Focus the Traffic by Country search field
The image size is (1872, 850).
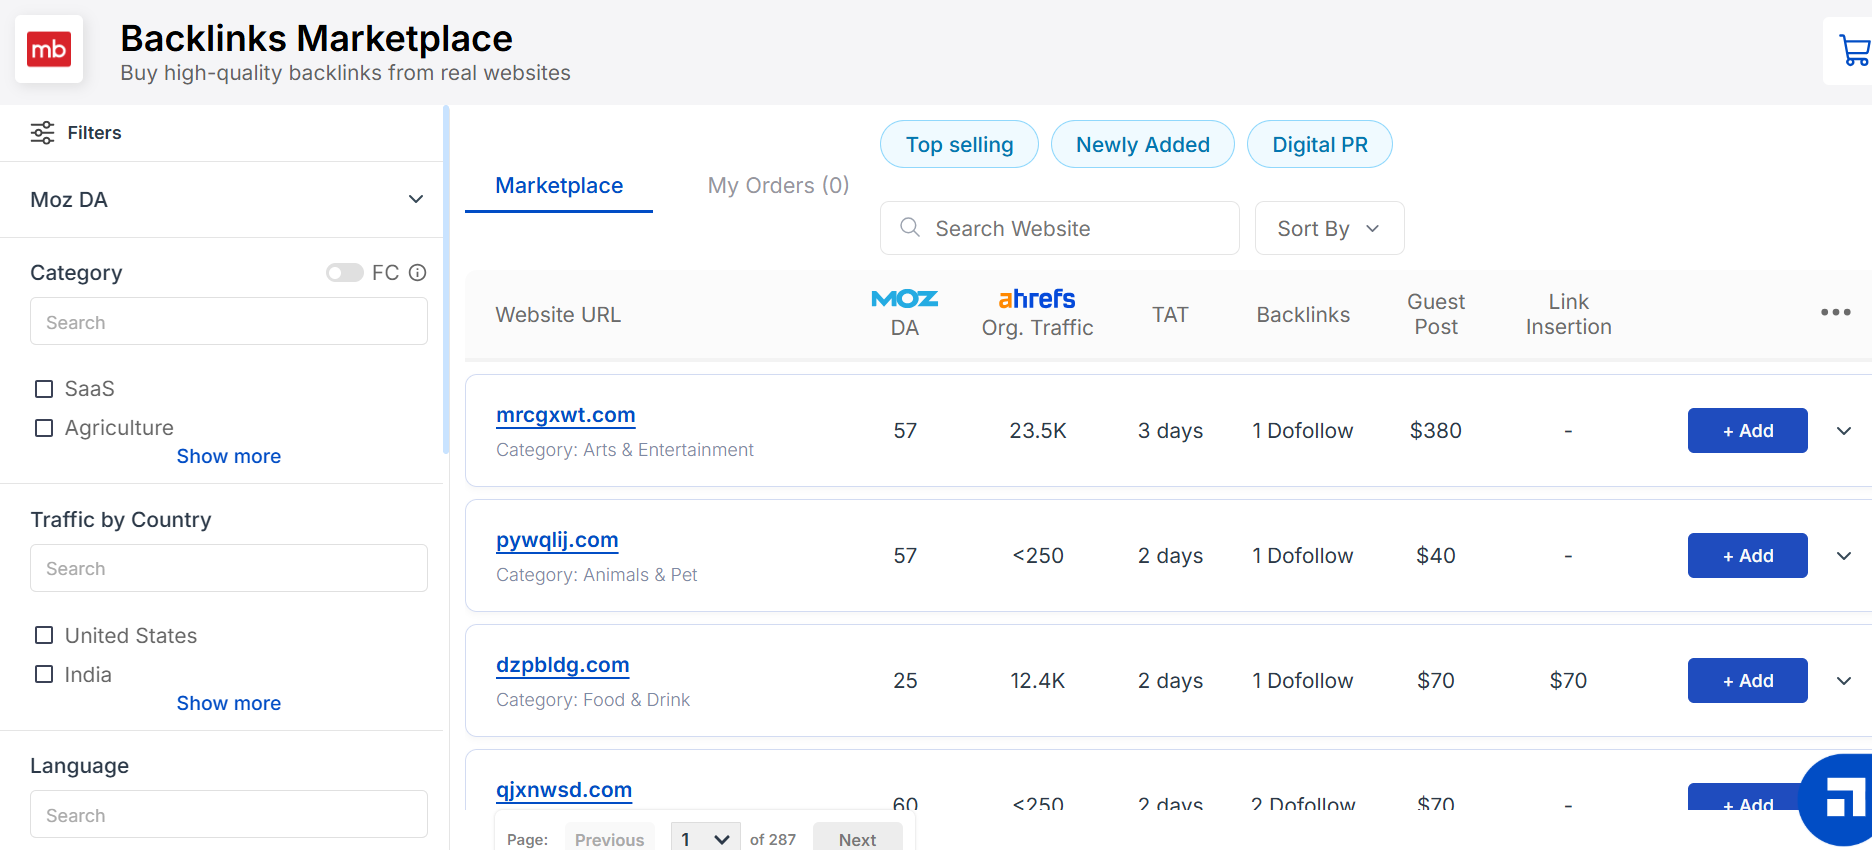click(229, 568)
